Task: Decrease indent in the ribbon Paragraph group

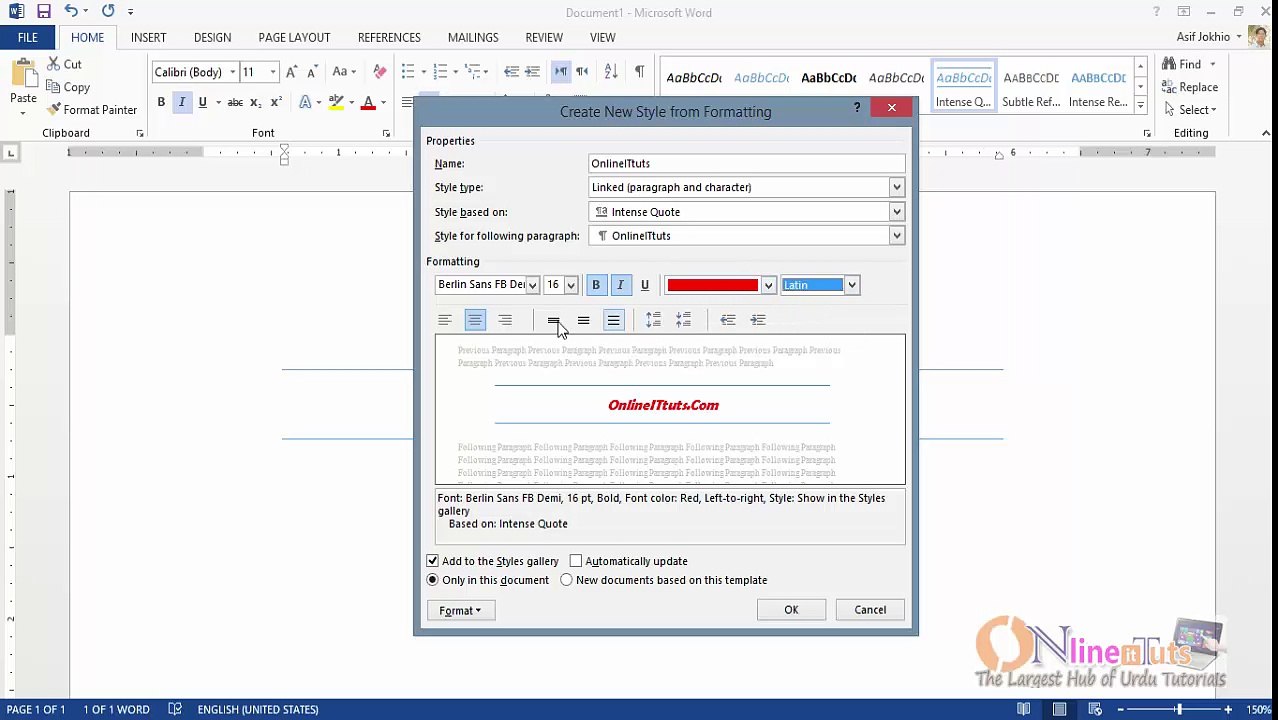Action: click(x=511, y=72)
